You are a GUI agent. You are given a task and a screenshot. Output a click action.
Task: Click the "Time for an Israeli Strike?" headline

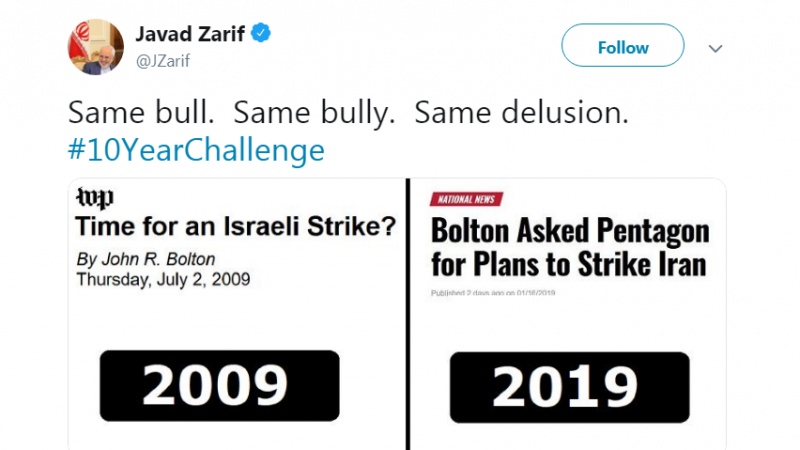(237, 228)
